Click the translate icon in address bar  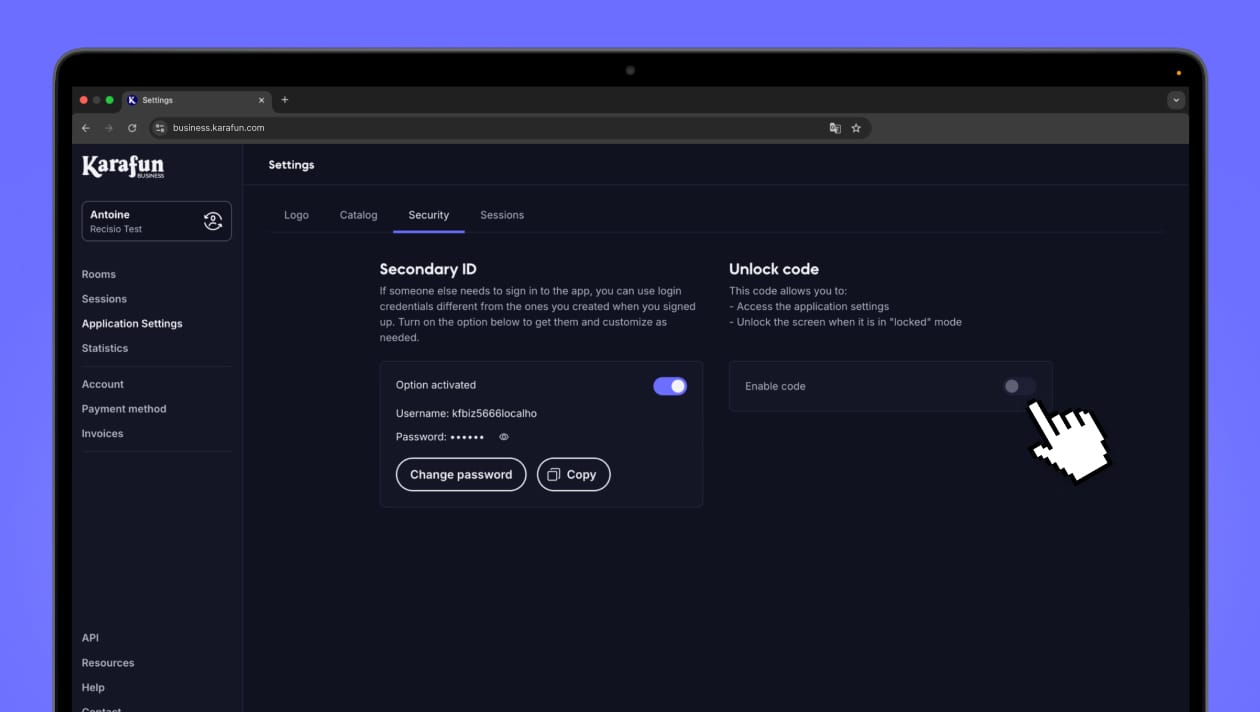click(x=835, y=128)
